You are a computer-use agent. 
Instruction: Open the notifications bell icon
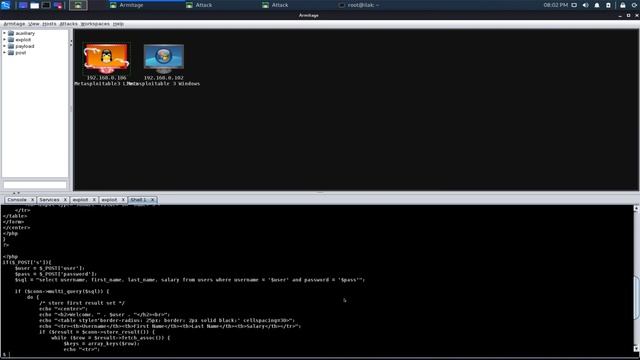pyautogui.click(x=597, y=5)
